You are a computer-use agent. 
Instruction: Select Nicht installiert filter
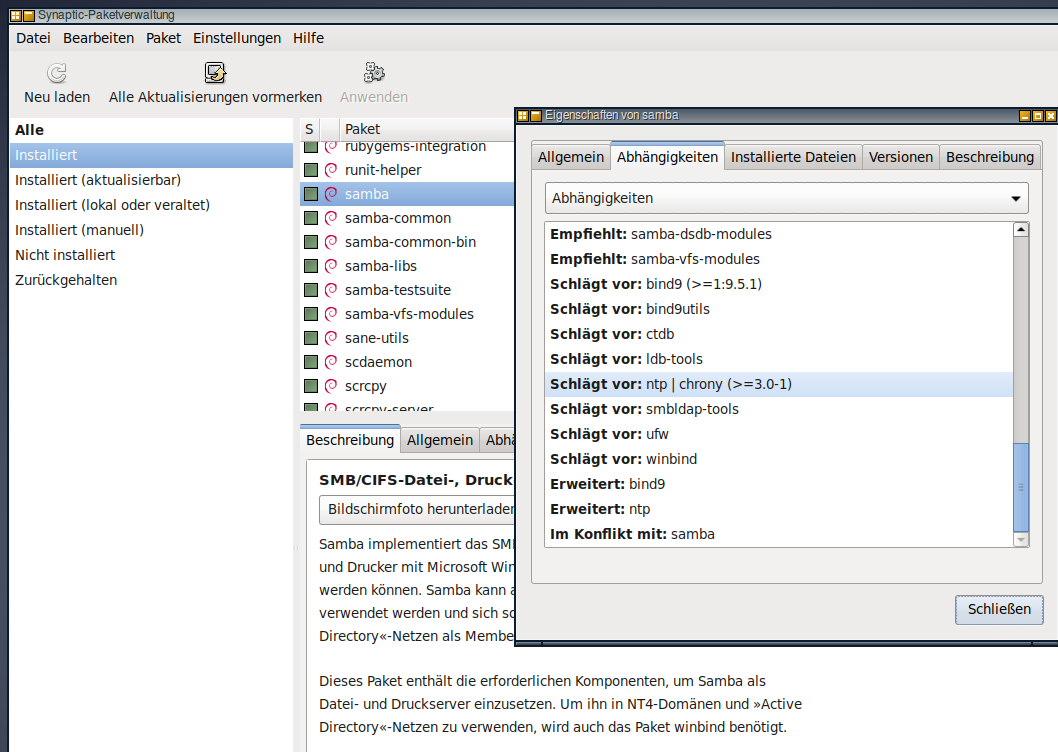click(x=152, y=255)
